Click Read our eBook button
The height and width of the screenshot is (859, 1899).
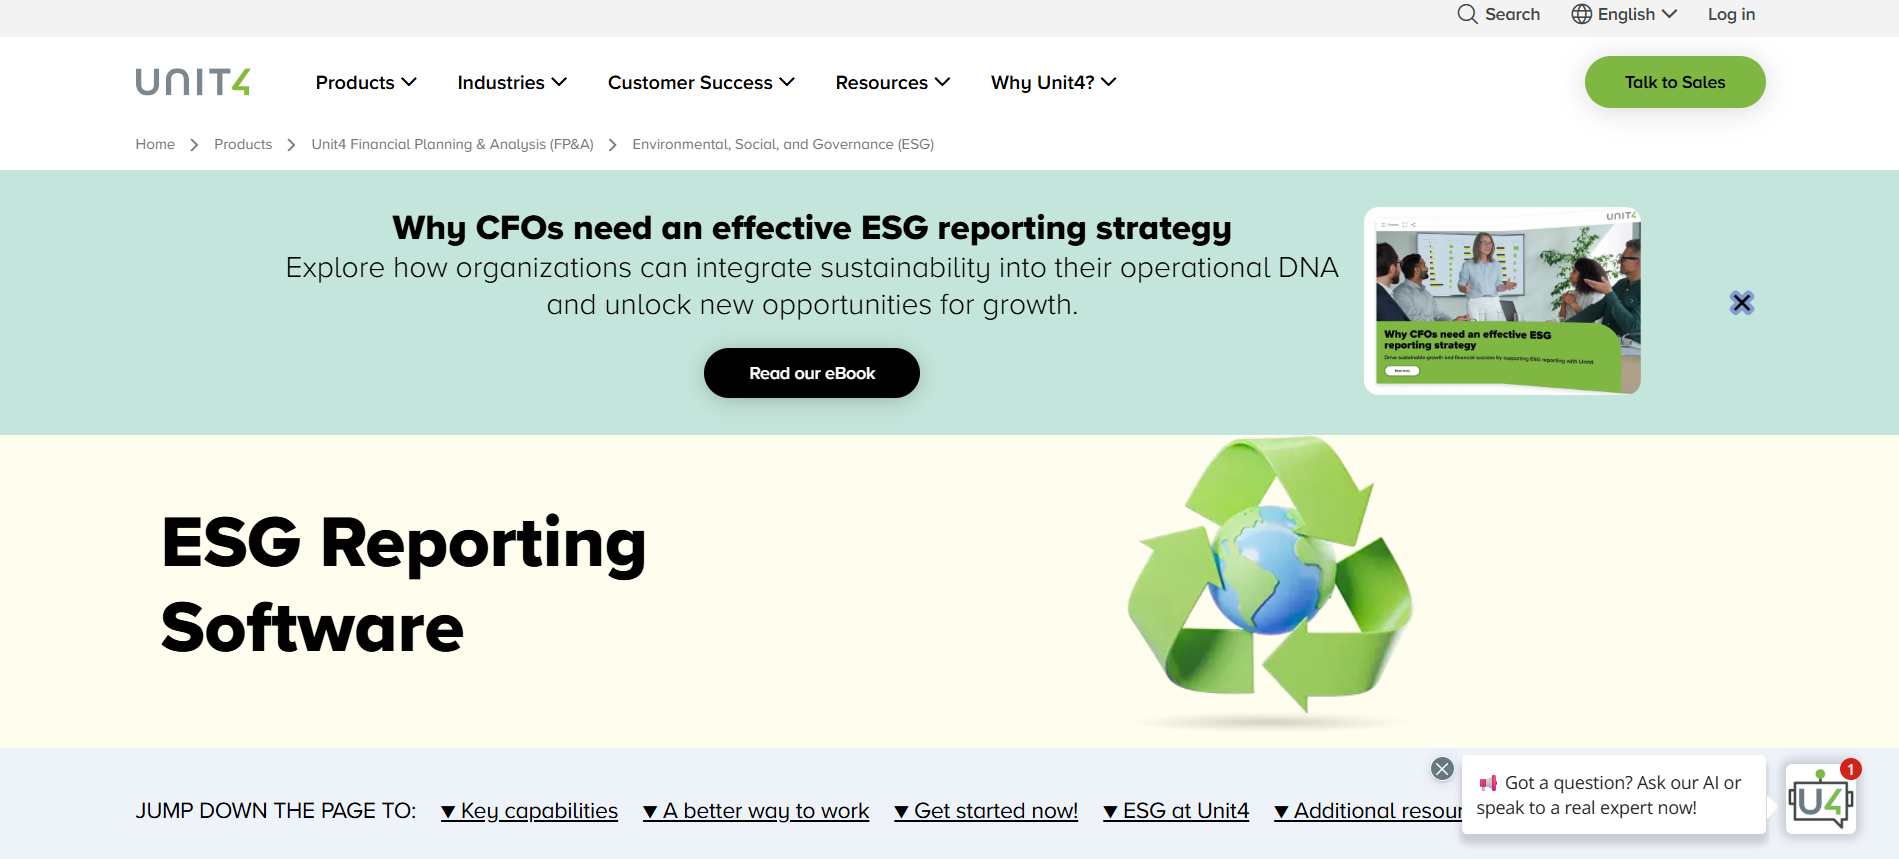coord(812,373)
